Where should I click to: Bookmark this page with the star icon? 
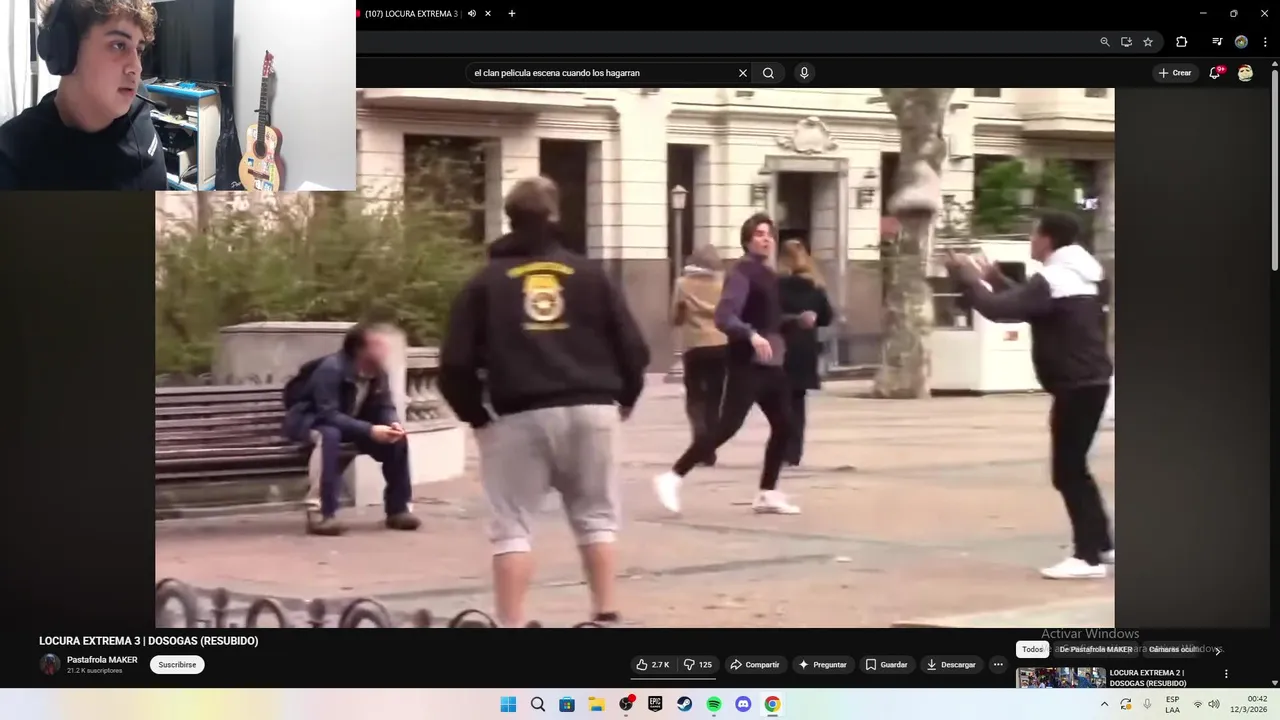tap(1148, 42)
